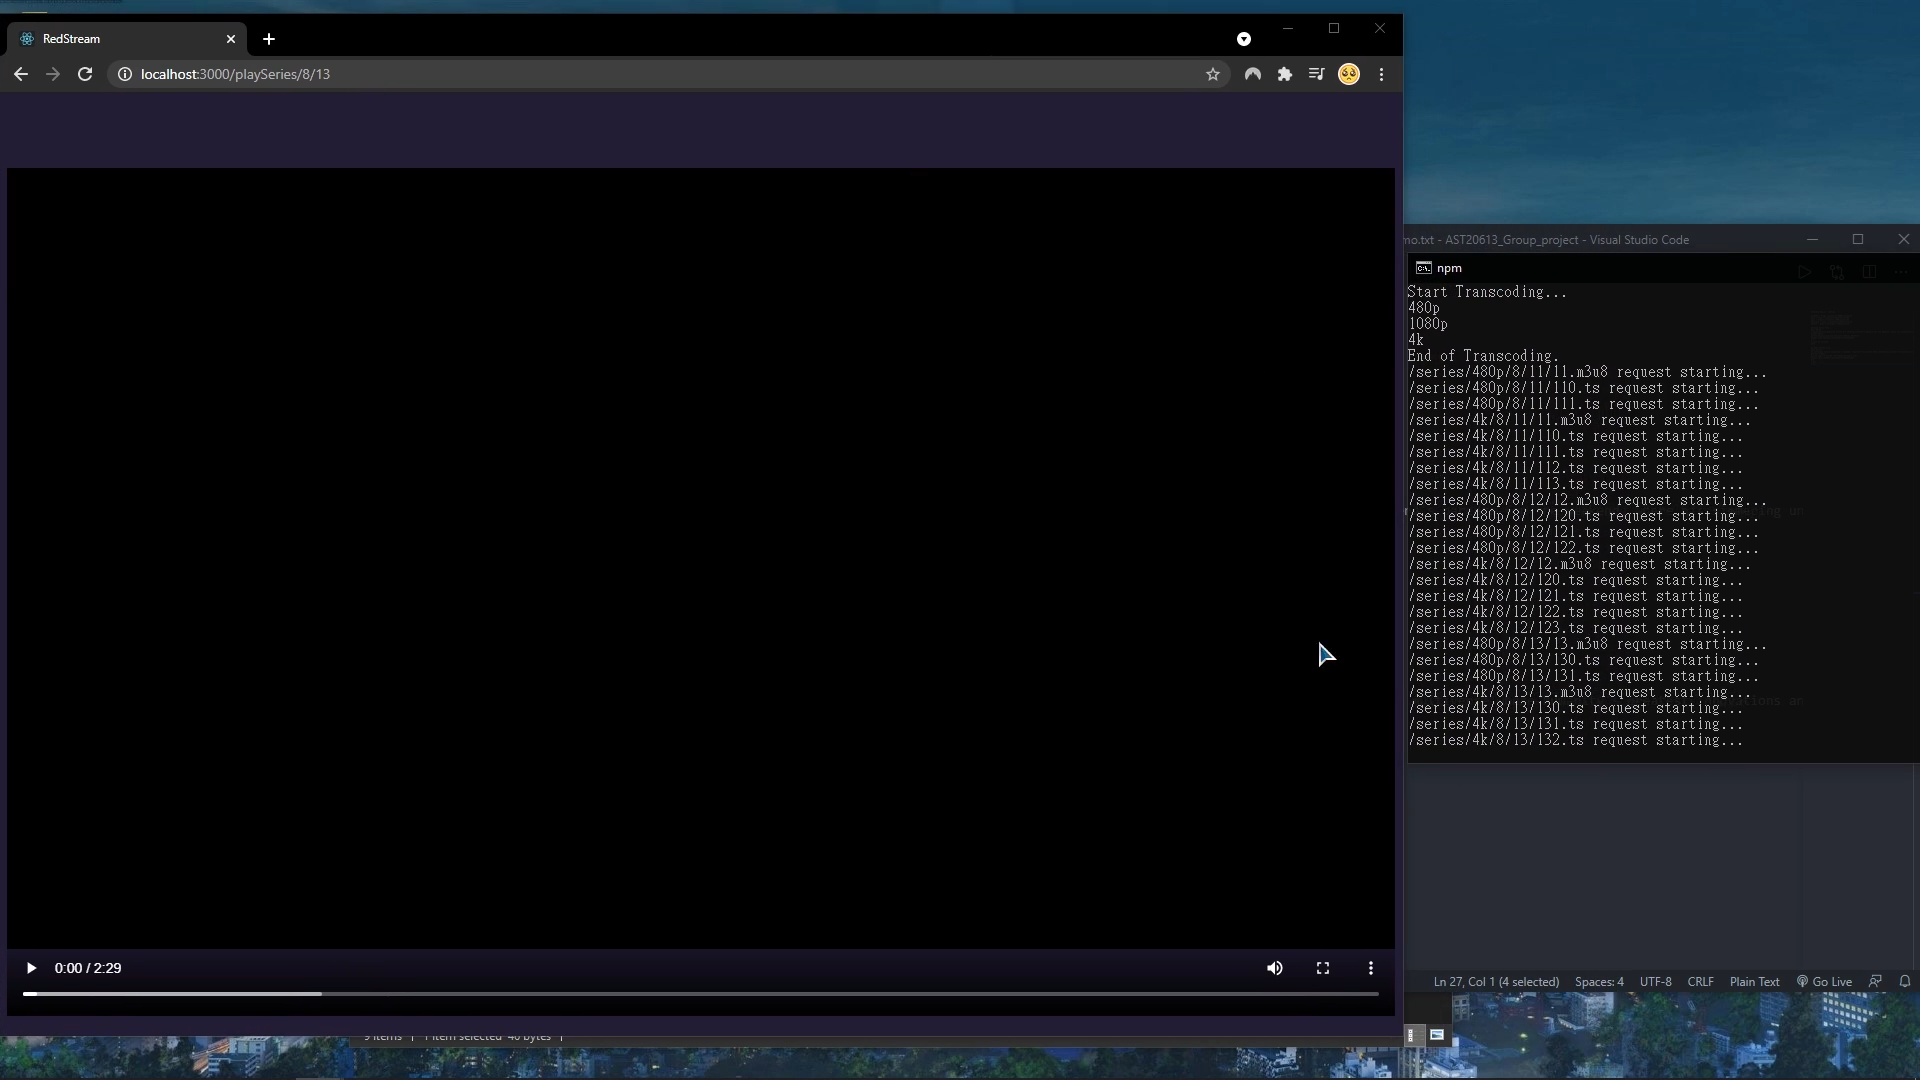Image resolution: width=1920 pixels, height=1080 pixels.
Task: Reload the localhost page
Action: tap(85, 74)
